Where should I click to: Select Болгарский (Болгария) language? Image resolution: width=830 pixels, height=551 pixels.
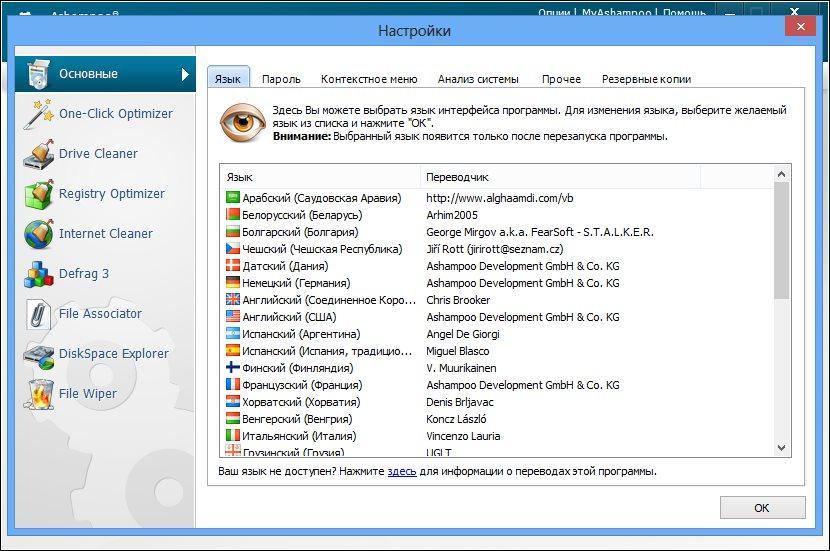[300, 232]
